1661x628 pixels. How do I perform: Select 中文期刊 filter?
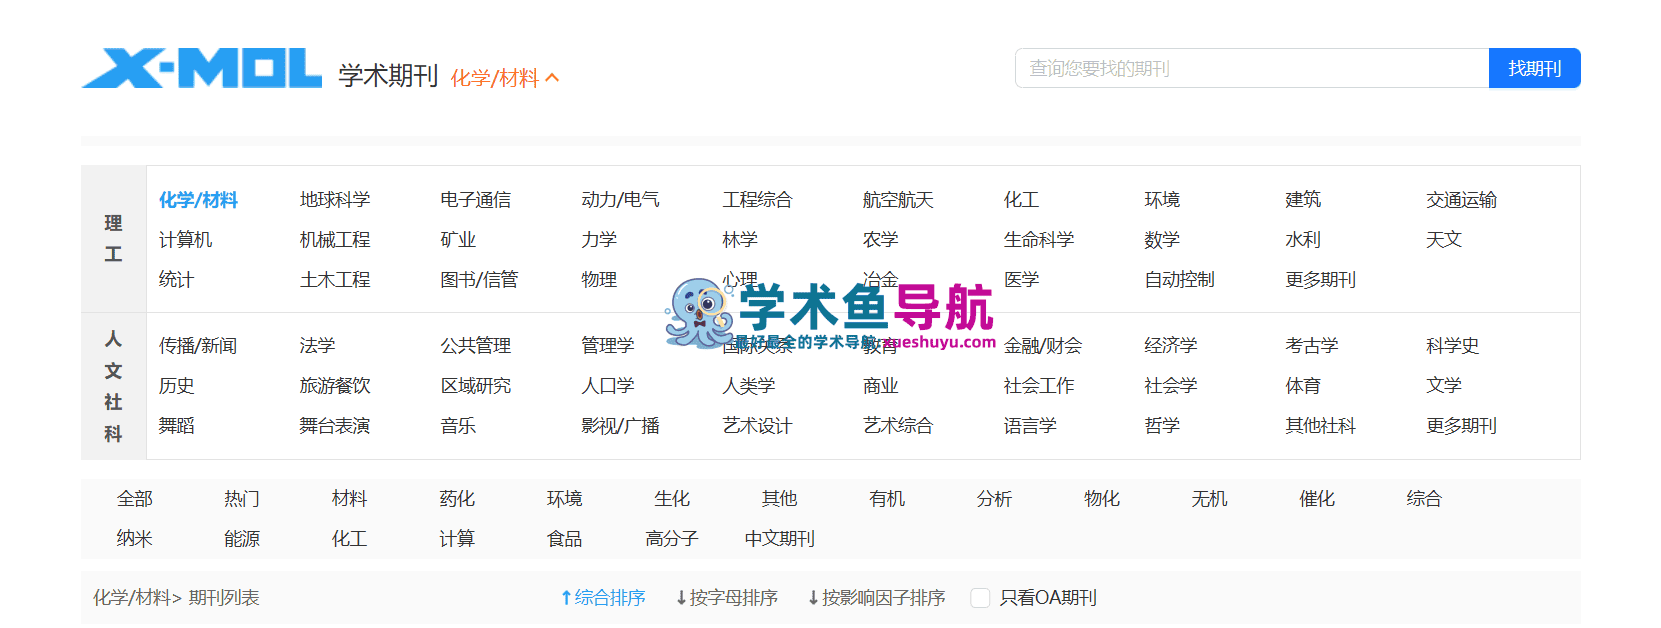pyautogui.click(x=779, y=539)
